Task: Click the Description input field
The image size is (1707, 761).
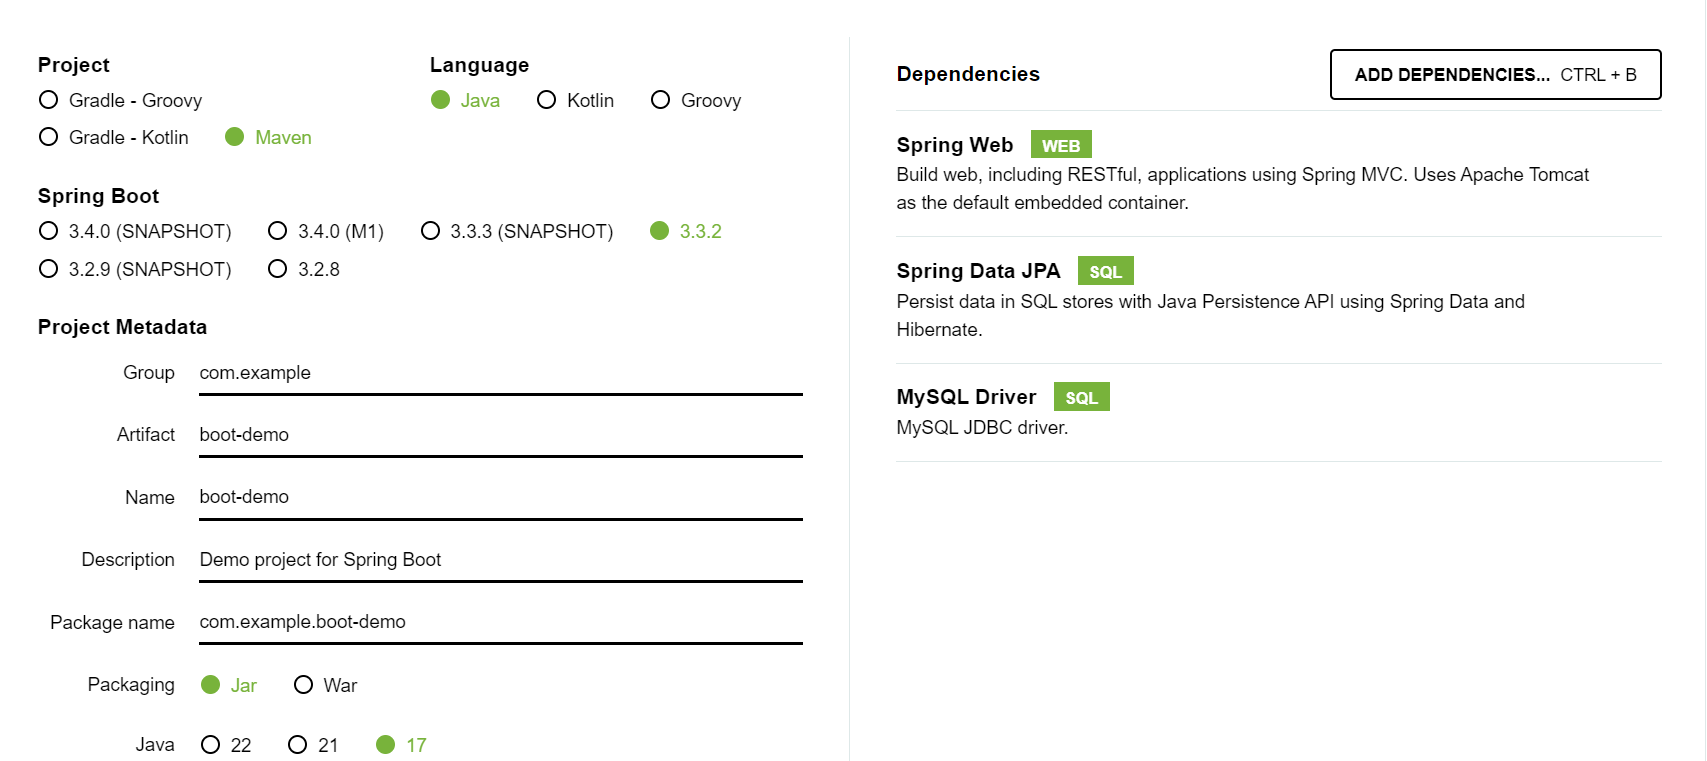Action: click(x=501, y=560)
